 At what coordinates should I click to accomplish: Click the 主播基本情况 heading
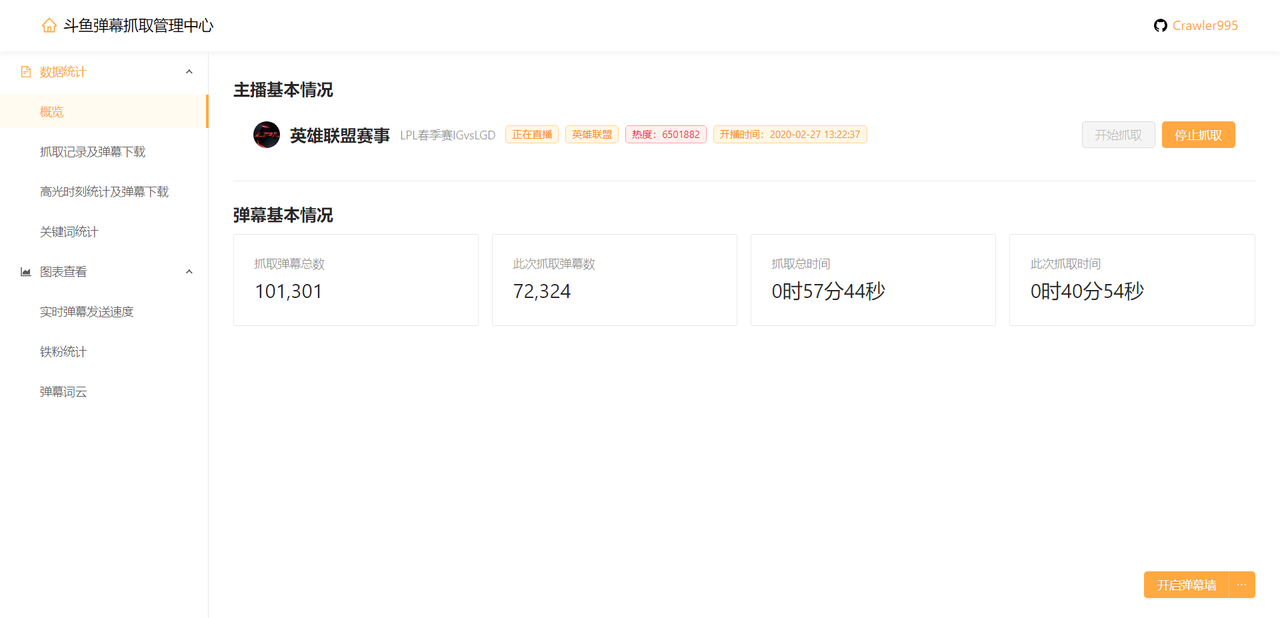point(283,90)
